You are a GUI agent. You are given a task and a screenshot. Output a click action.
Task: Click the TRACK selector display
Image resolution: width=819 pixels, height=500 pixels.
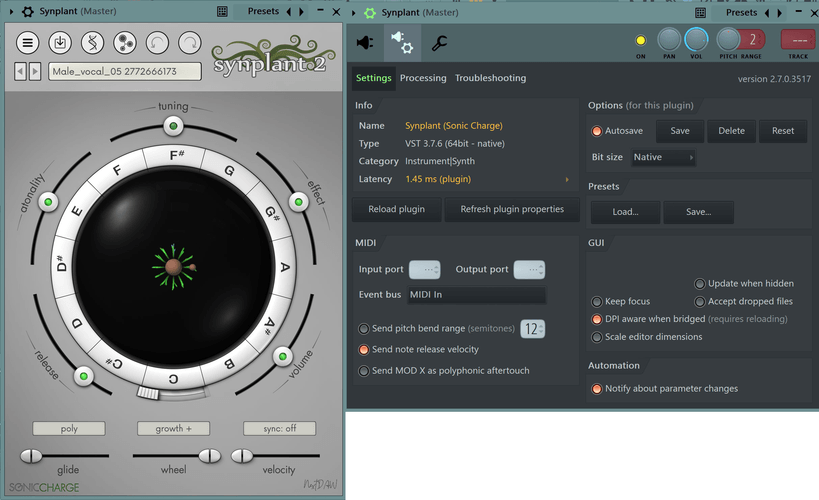[x=799, y=40]
